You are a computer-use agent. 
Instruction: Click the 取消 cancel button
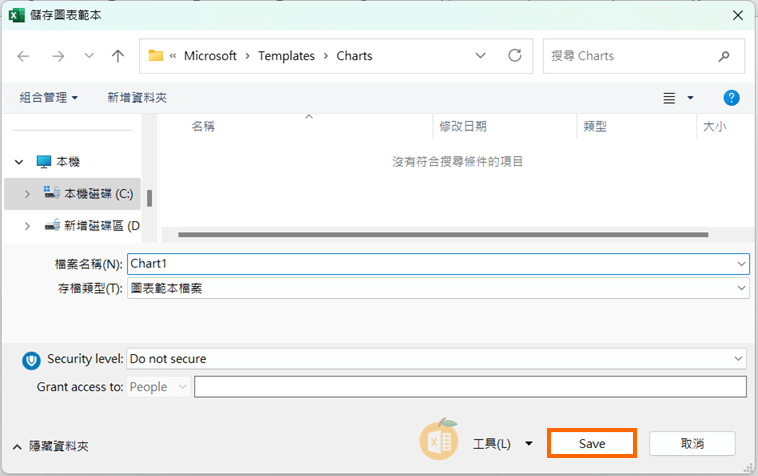click(x=692, y=444)
